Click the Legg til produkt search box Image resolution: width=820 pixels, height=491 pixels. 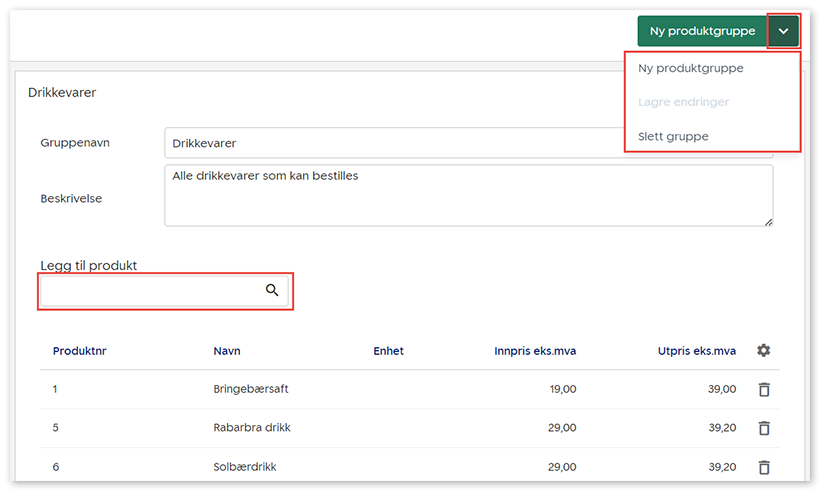coord(150,291)
